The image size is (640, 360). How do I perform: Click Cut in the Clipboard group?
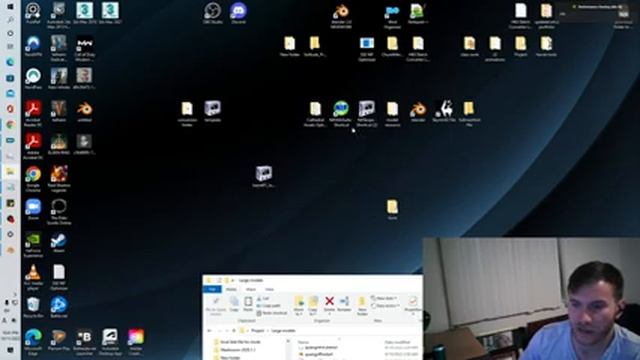coord(263,299)
